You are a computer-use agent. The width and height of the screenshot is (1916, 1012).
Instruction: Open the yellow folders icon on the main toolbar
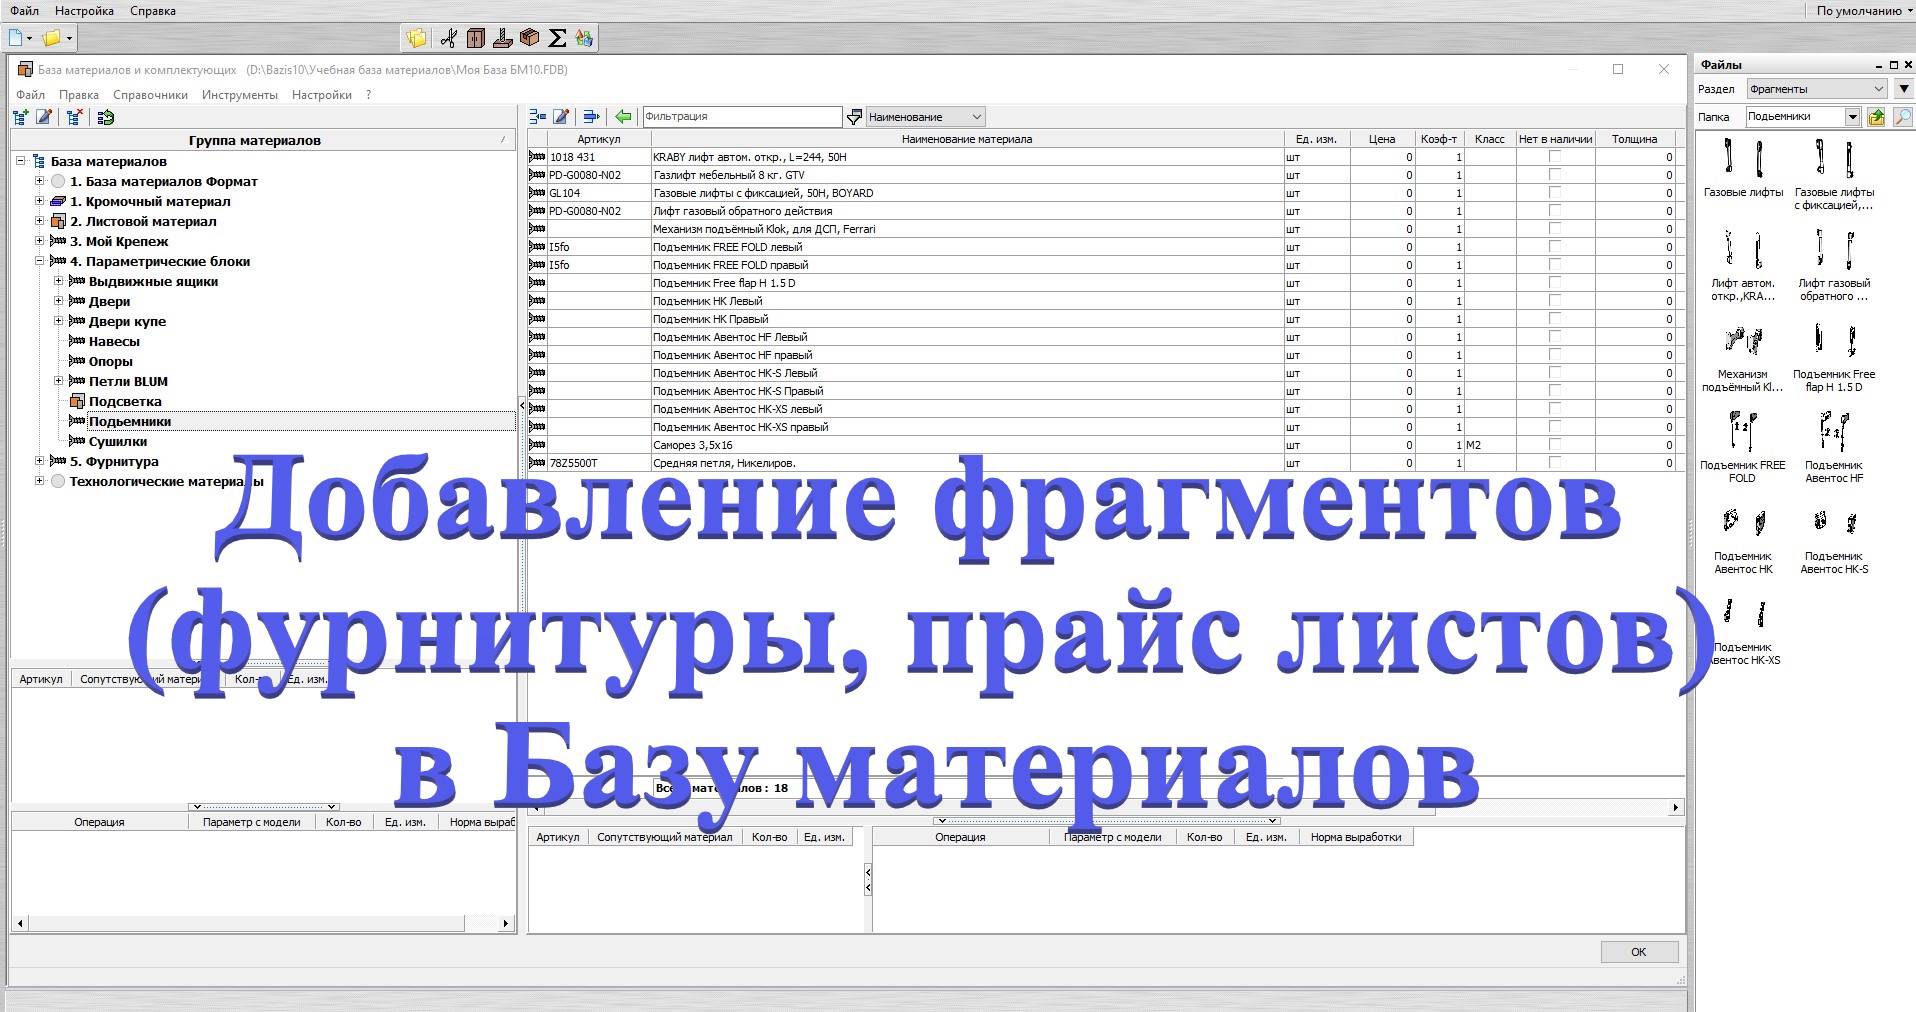click(416, 38)
